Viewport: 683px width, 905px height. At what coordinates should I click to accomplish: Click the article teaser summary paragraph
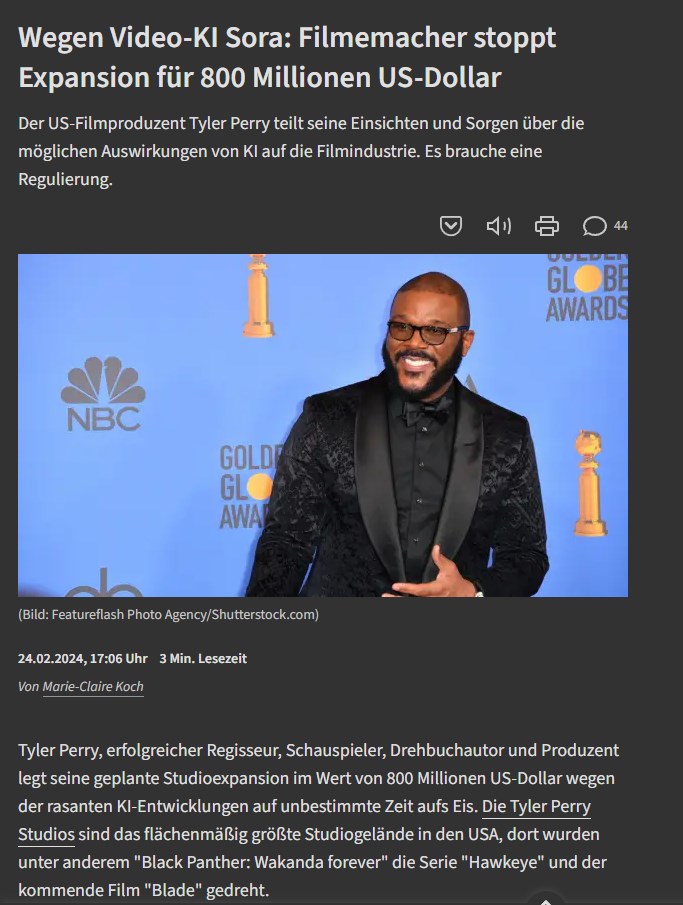301,151
